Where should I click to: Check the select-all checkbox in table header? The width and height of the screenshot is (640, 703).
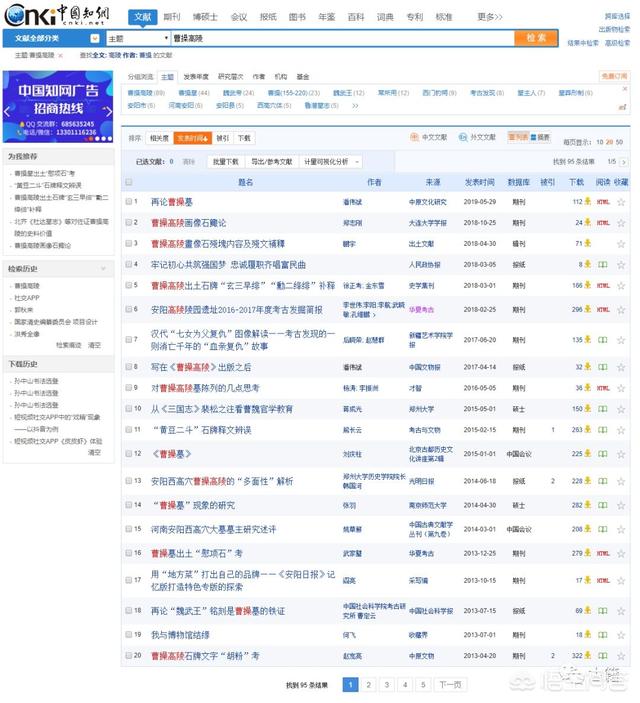(129, 182)
